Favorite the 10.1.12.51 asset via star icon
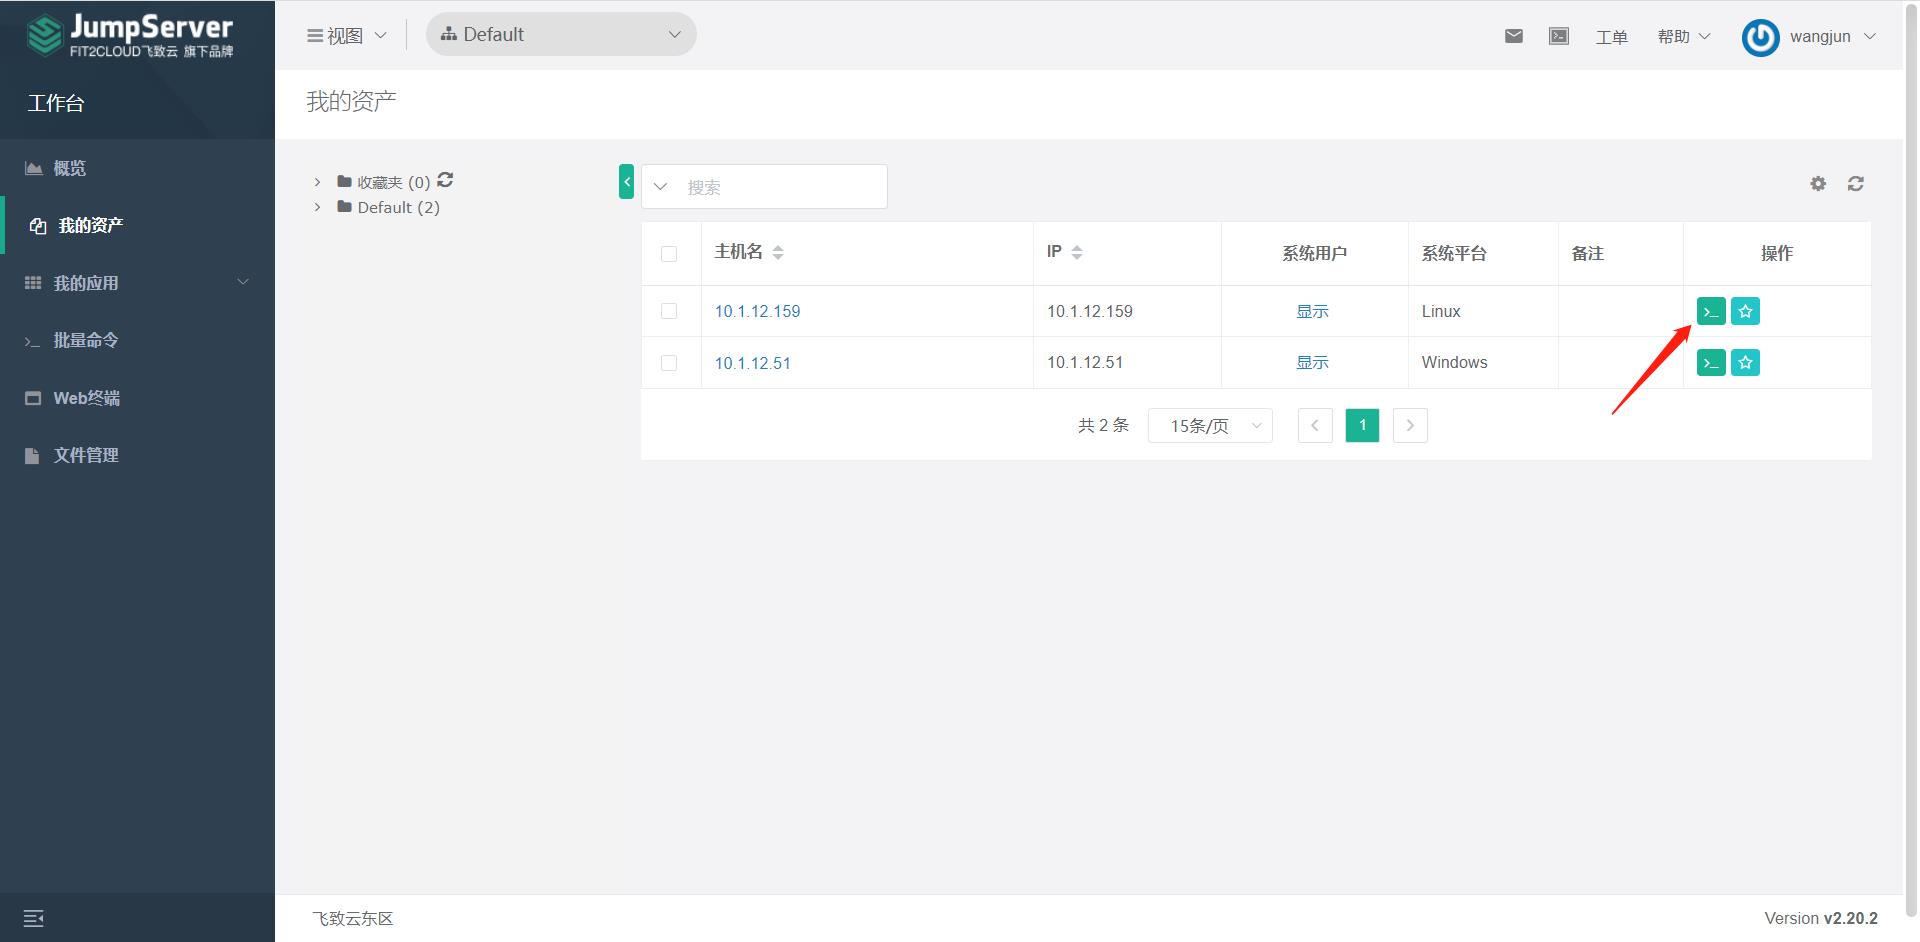The width and height of the screenshot is (1920, 942). point(1744,362)
